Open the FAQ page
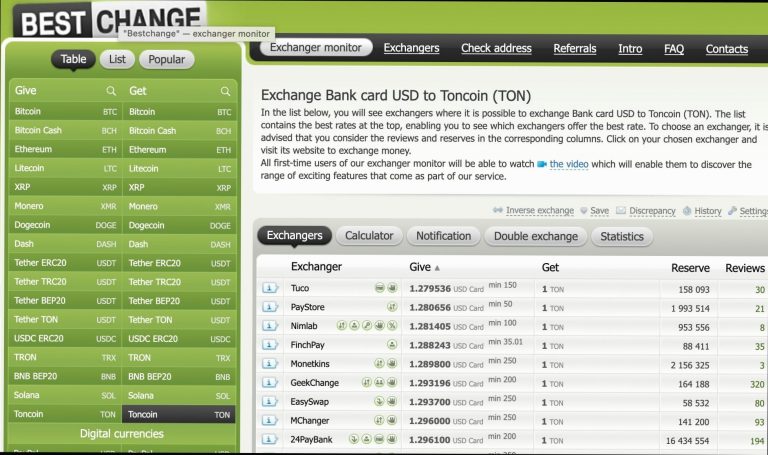Image resolution: width=768 pixels, height=455 pixels. click(674, 48)
